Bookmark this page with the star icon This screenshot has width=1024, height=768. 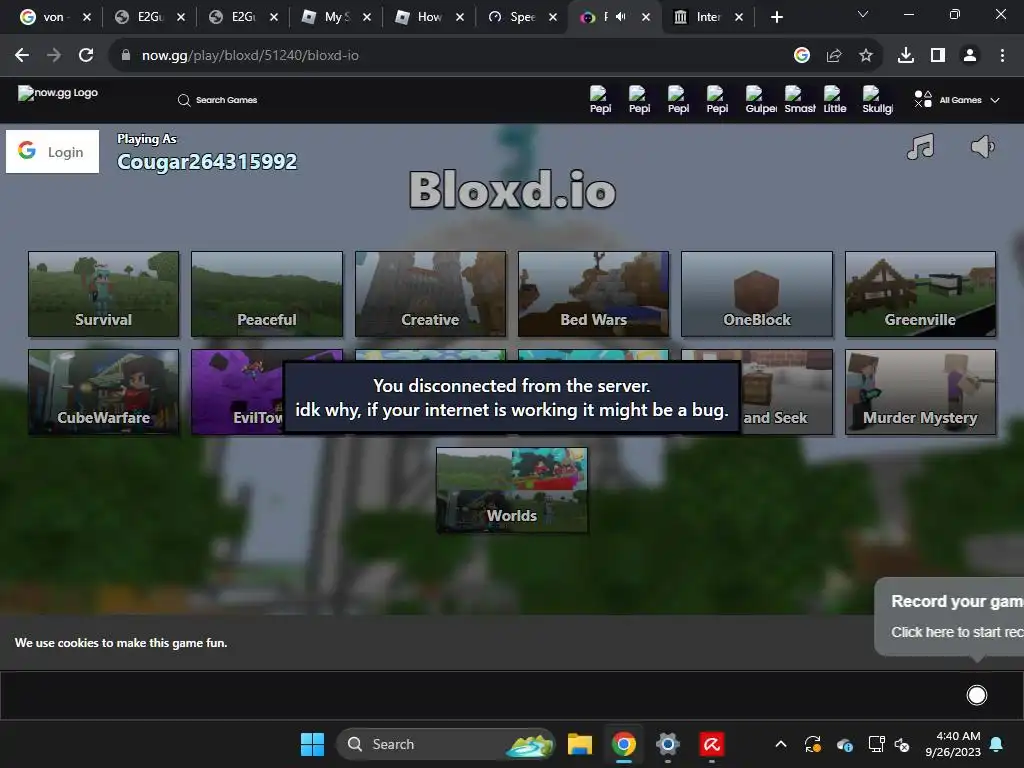pos(866,56)
